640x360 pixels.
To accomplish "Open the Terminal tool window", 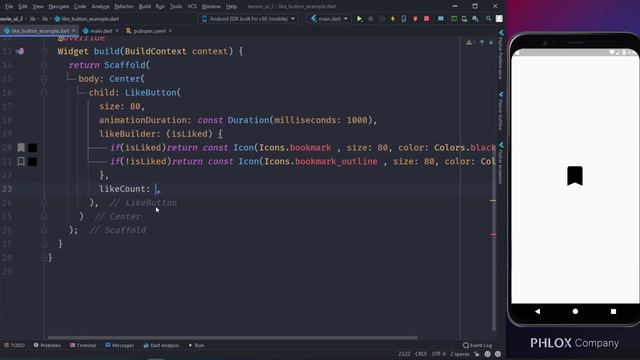I will [83, 345].
